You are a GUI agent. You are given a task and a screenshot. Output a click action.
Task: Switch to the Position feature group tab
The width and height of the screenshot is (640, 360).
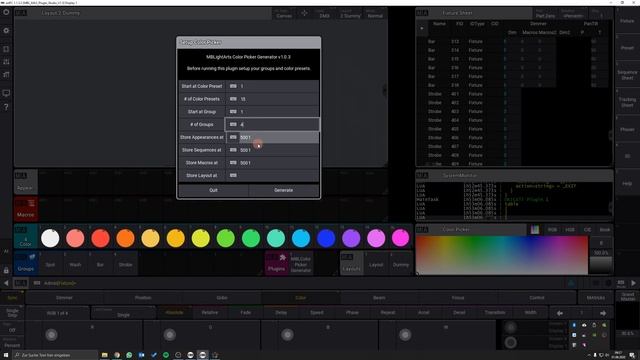coord(143,298)
